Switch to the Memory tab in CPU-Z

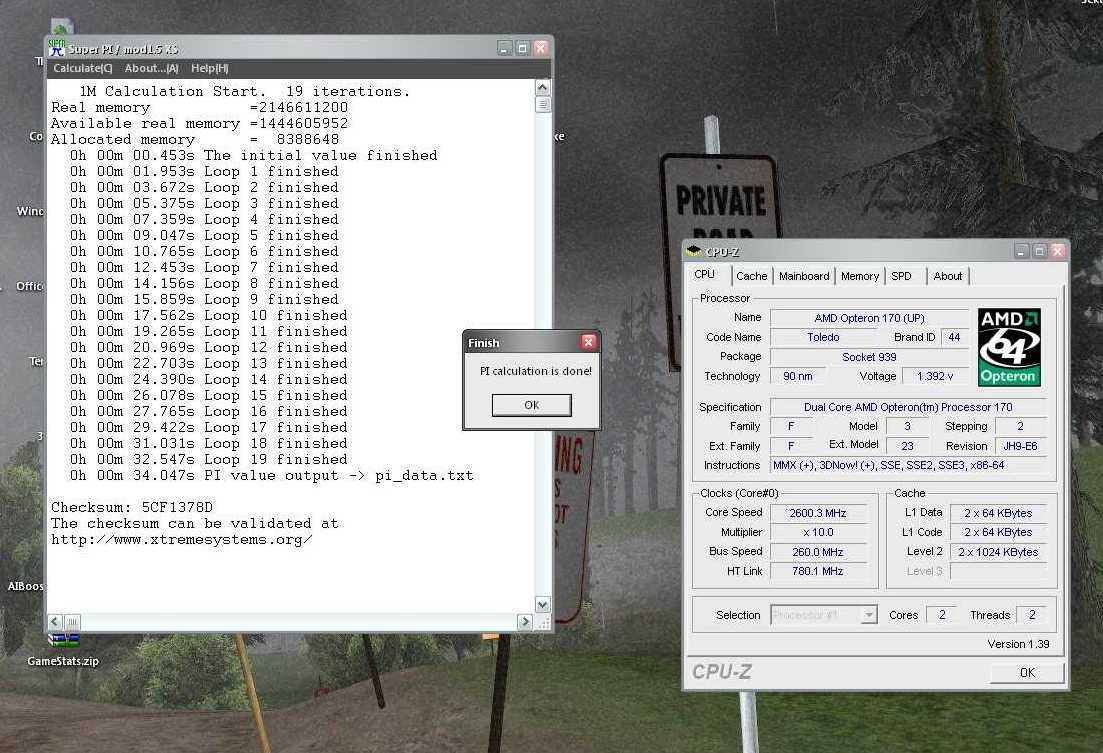860,276
